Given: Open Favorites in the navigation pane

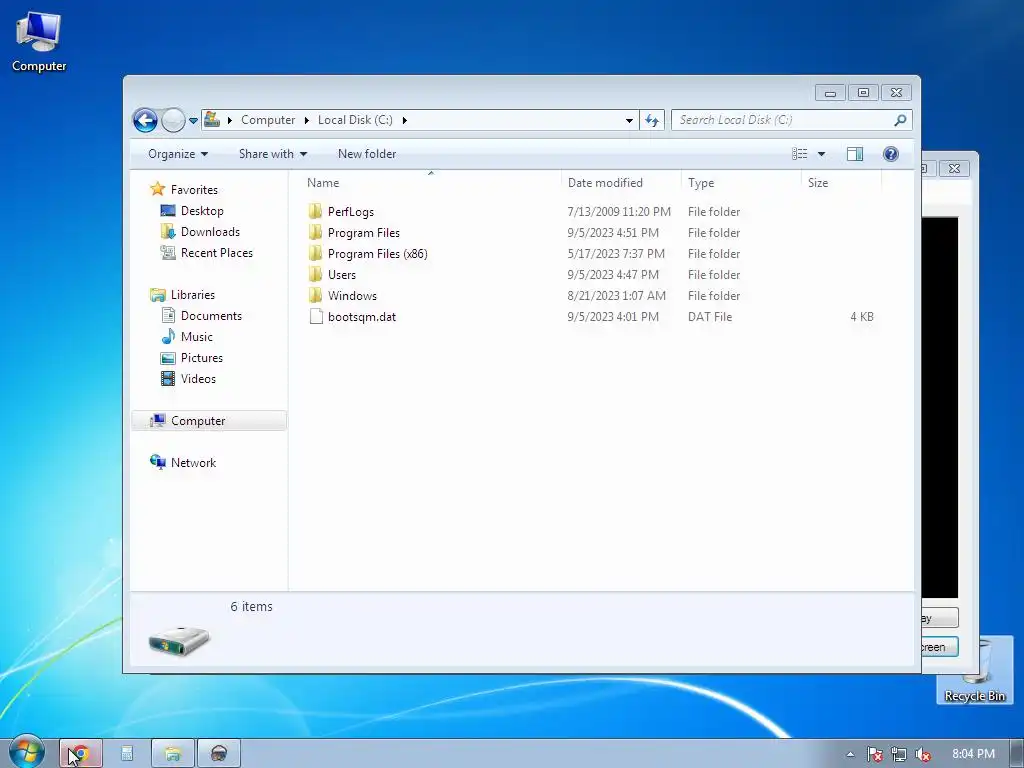Looking at the screenshot, I should [x=194, y=190].
